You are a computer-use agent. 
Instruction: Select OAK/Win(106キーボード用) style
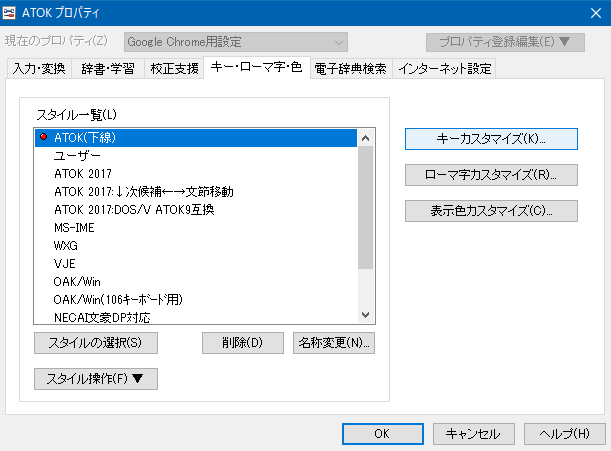point(196,299)
